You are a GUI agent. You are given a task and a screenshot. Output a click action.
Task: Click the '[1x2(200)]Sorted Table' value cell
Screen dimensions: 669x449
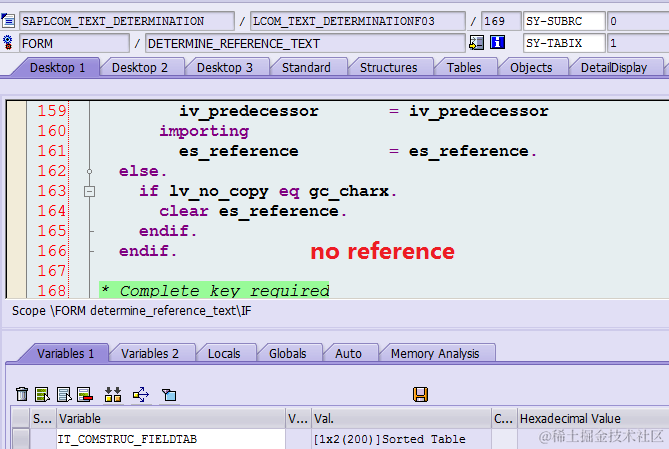click(x=401, y=439)
